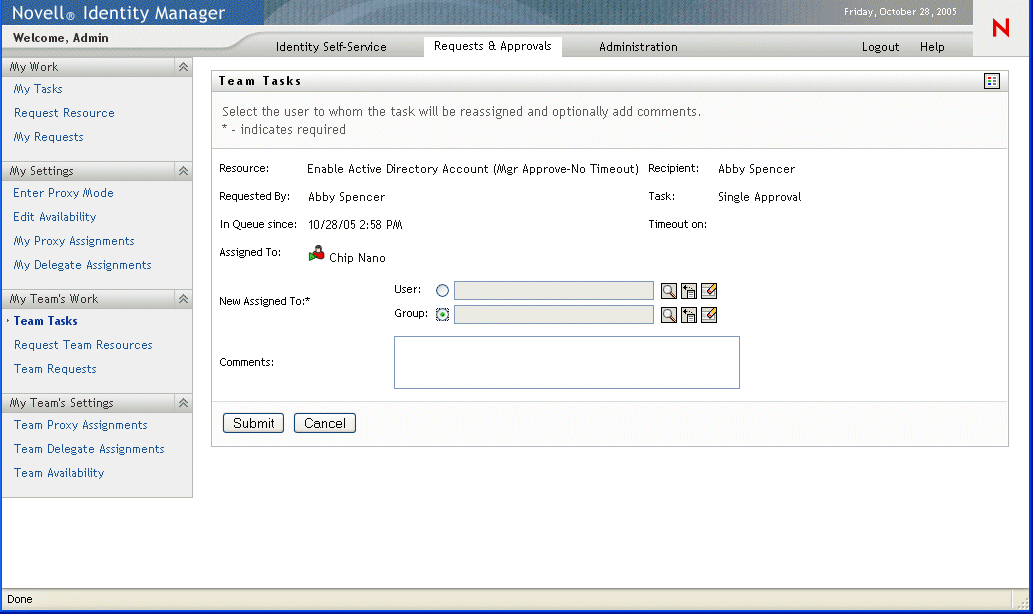This screenshot has width=1033, height=614.
Task: Click the User text field
Action: 553,291
